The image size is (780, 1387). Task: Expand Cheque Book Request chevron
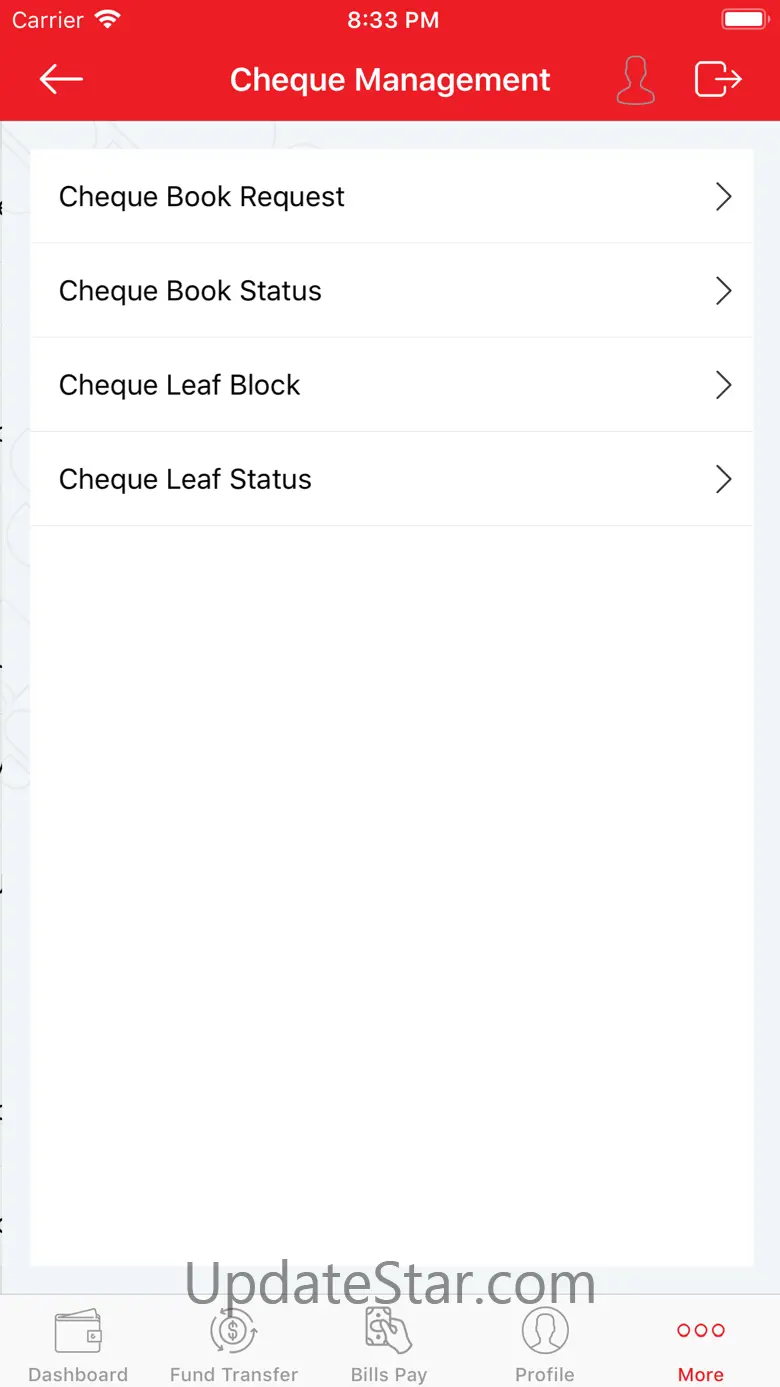pyautogui.click(x=724, y=197)
